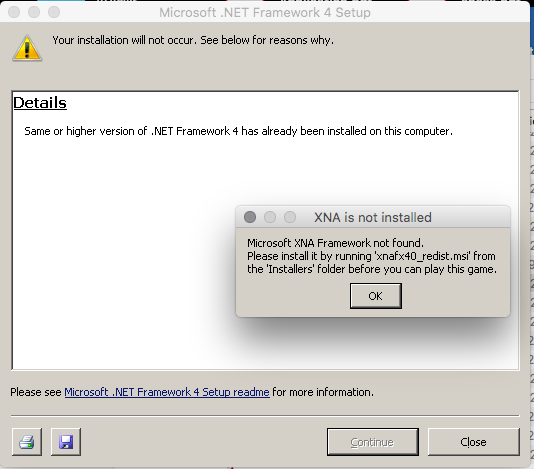Click the 'Microsoft XNA Framework not found' text
534x469 pixels.
tap(335, 243)
